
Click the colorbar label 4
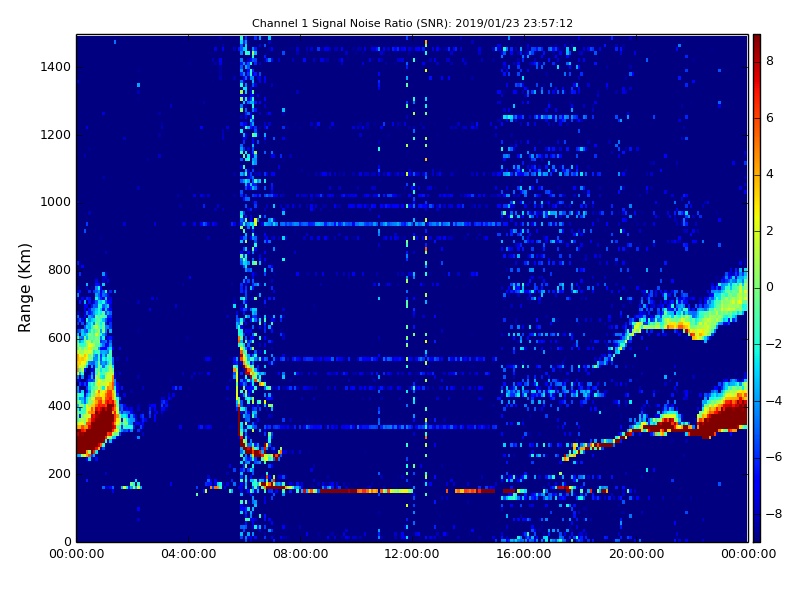click(x=770, y=174)
